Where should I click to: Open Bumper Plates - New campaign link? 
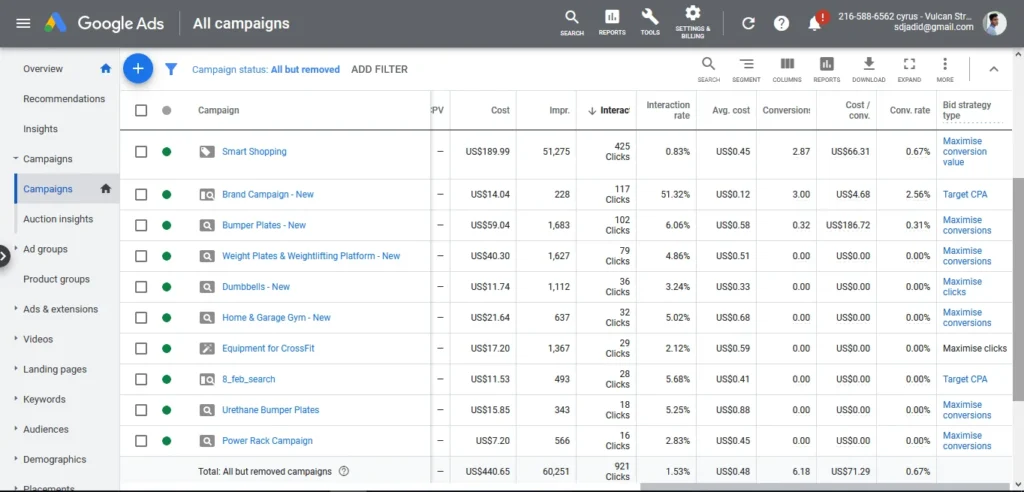tap(264, 226)
